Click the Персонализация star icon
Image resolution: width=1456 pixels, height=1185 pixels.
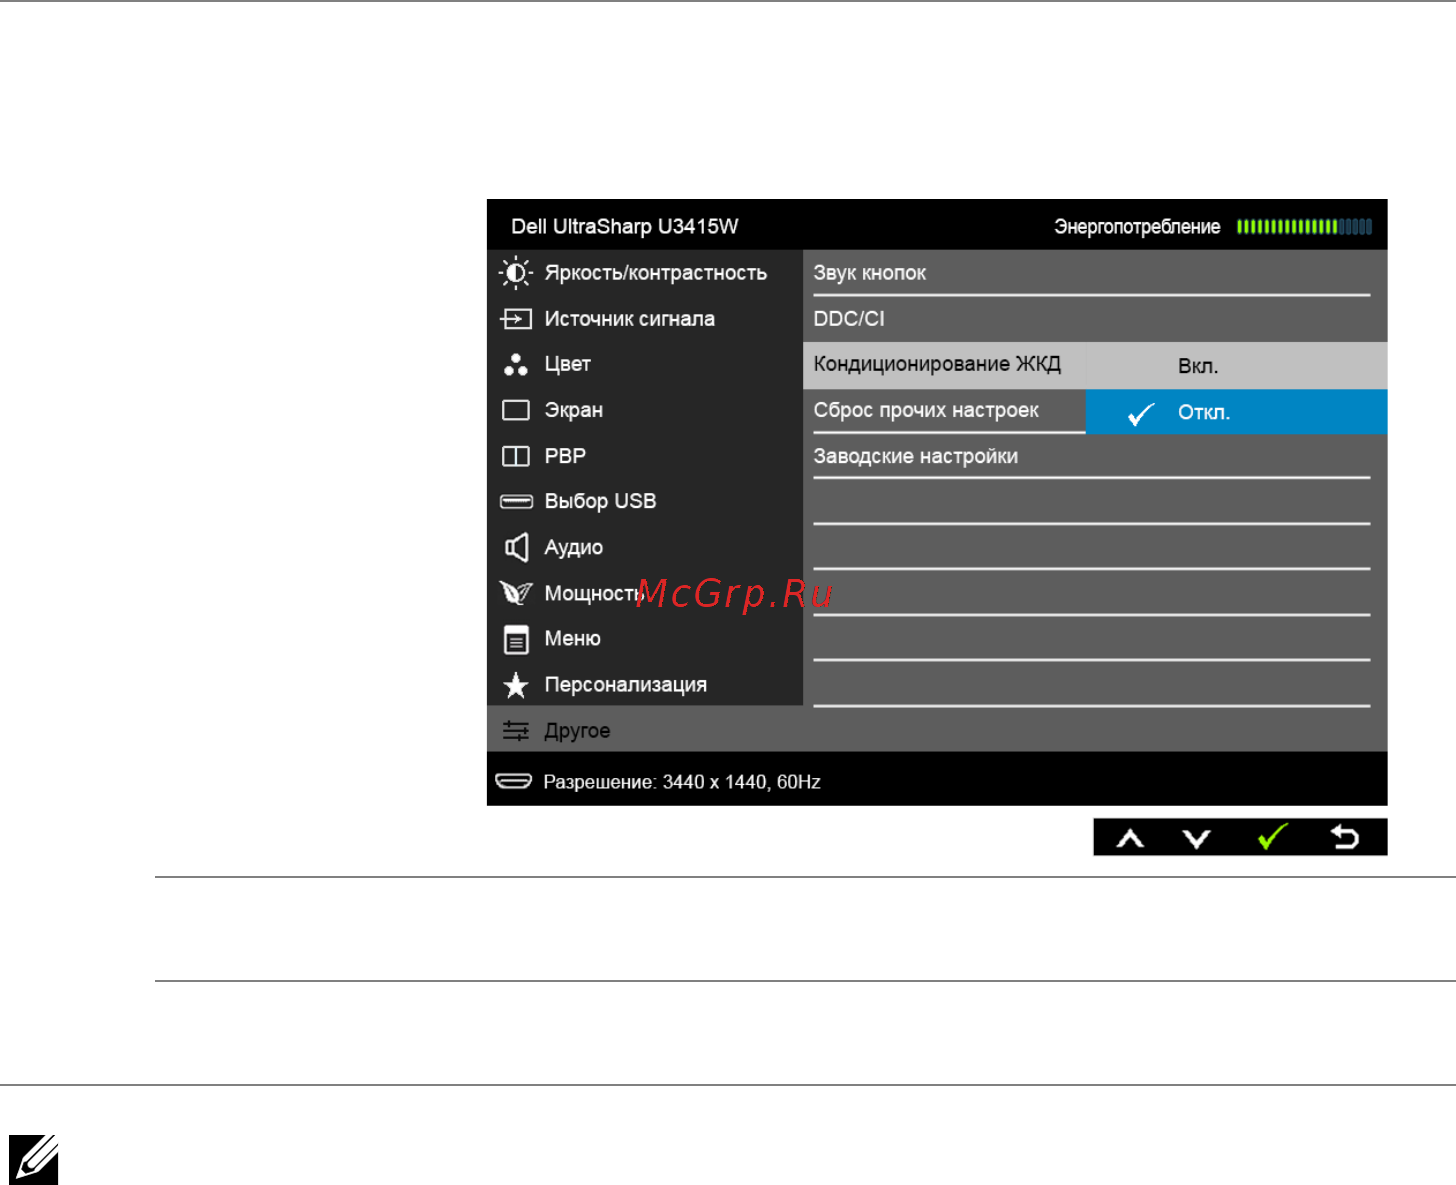point(516,685)
